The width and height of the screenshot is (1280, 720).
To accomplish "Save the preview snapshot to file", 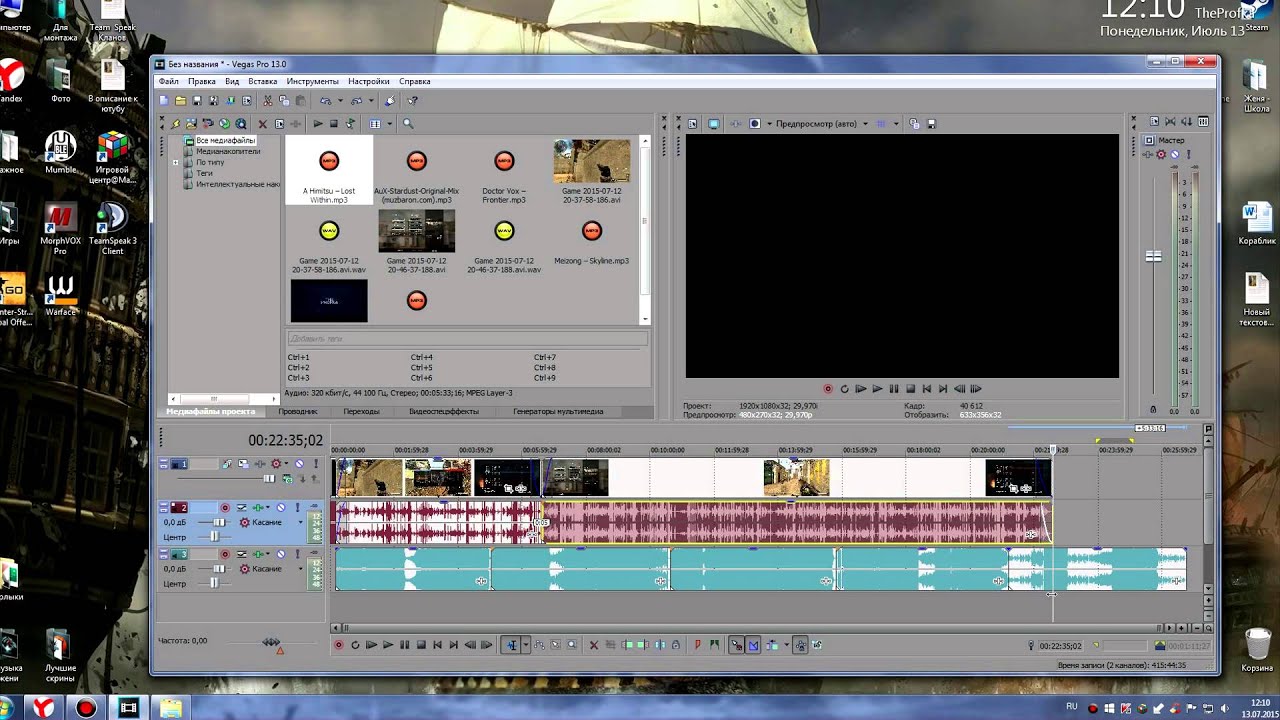I will [931, 124].
